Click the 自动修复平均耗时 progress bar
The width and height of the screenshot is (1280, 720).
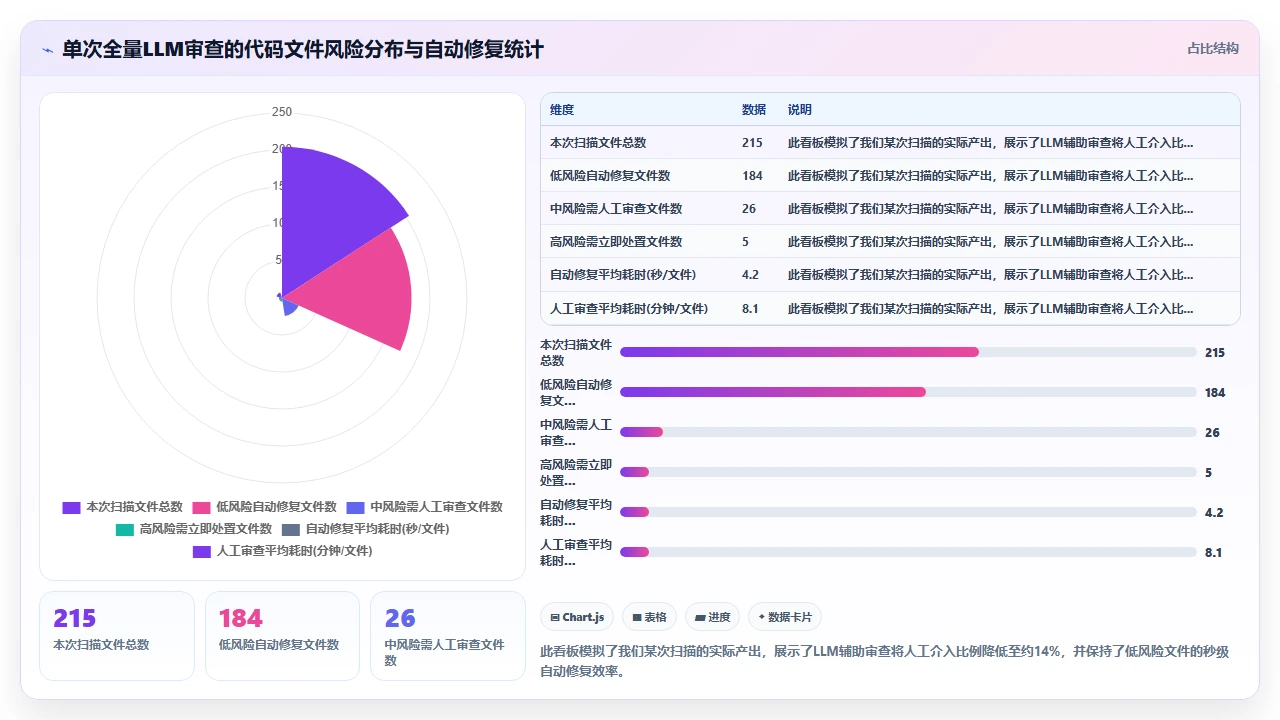[x=908, y=512]
